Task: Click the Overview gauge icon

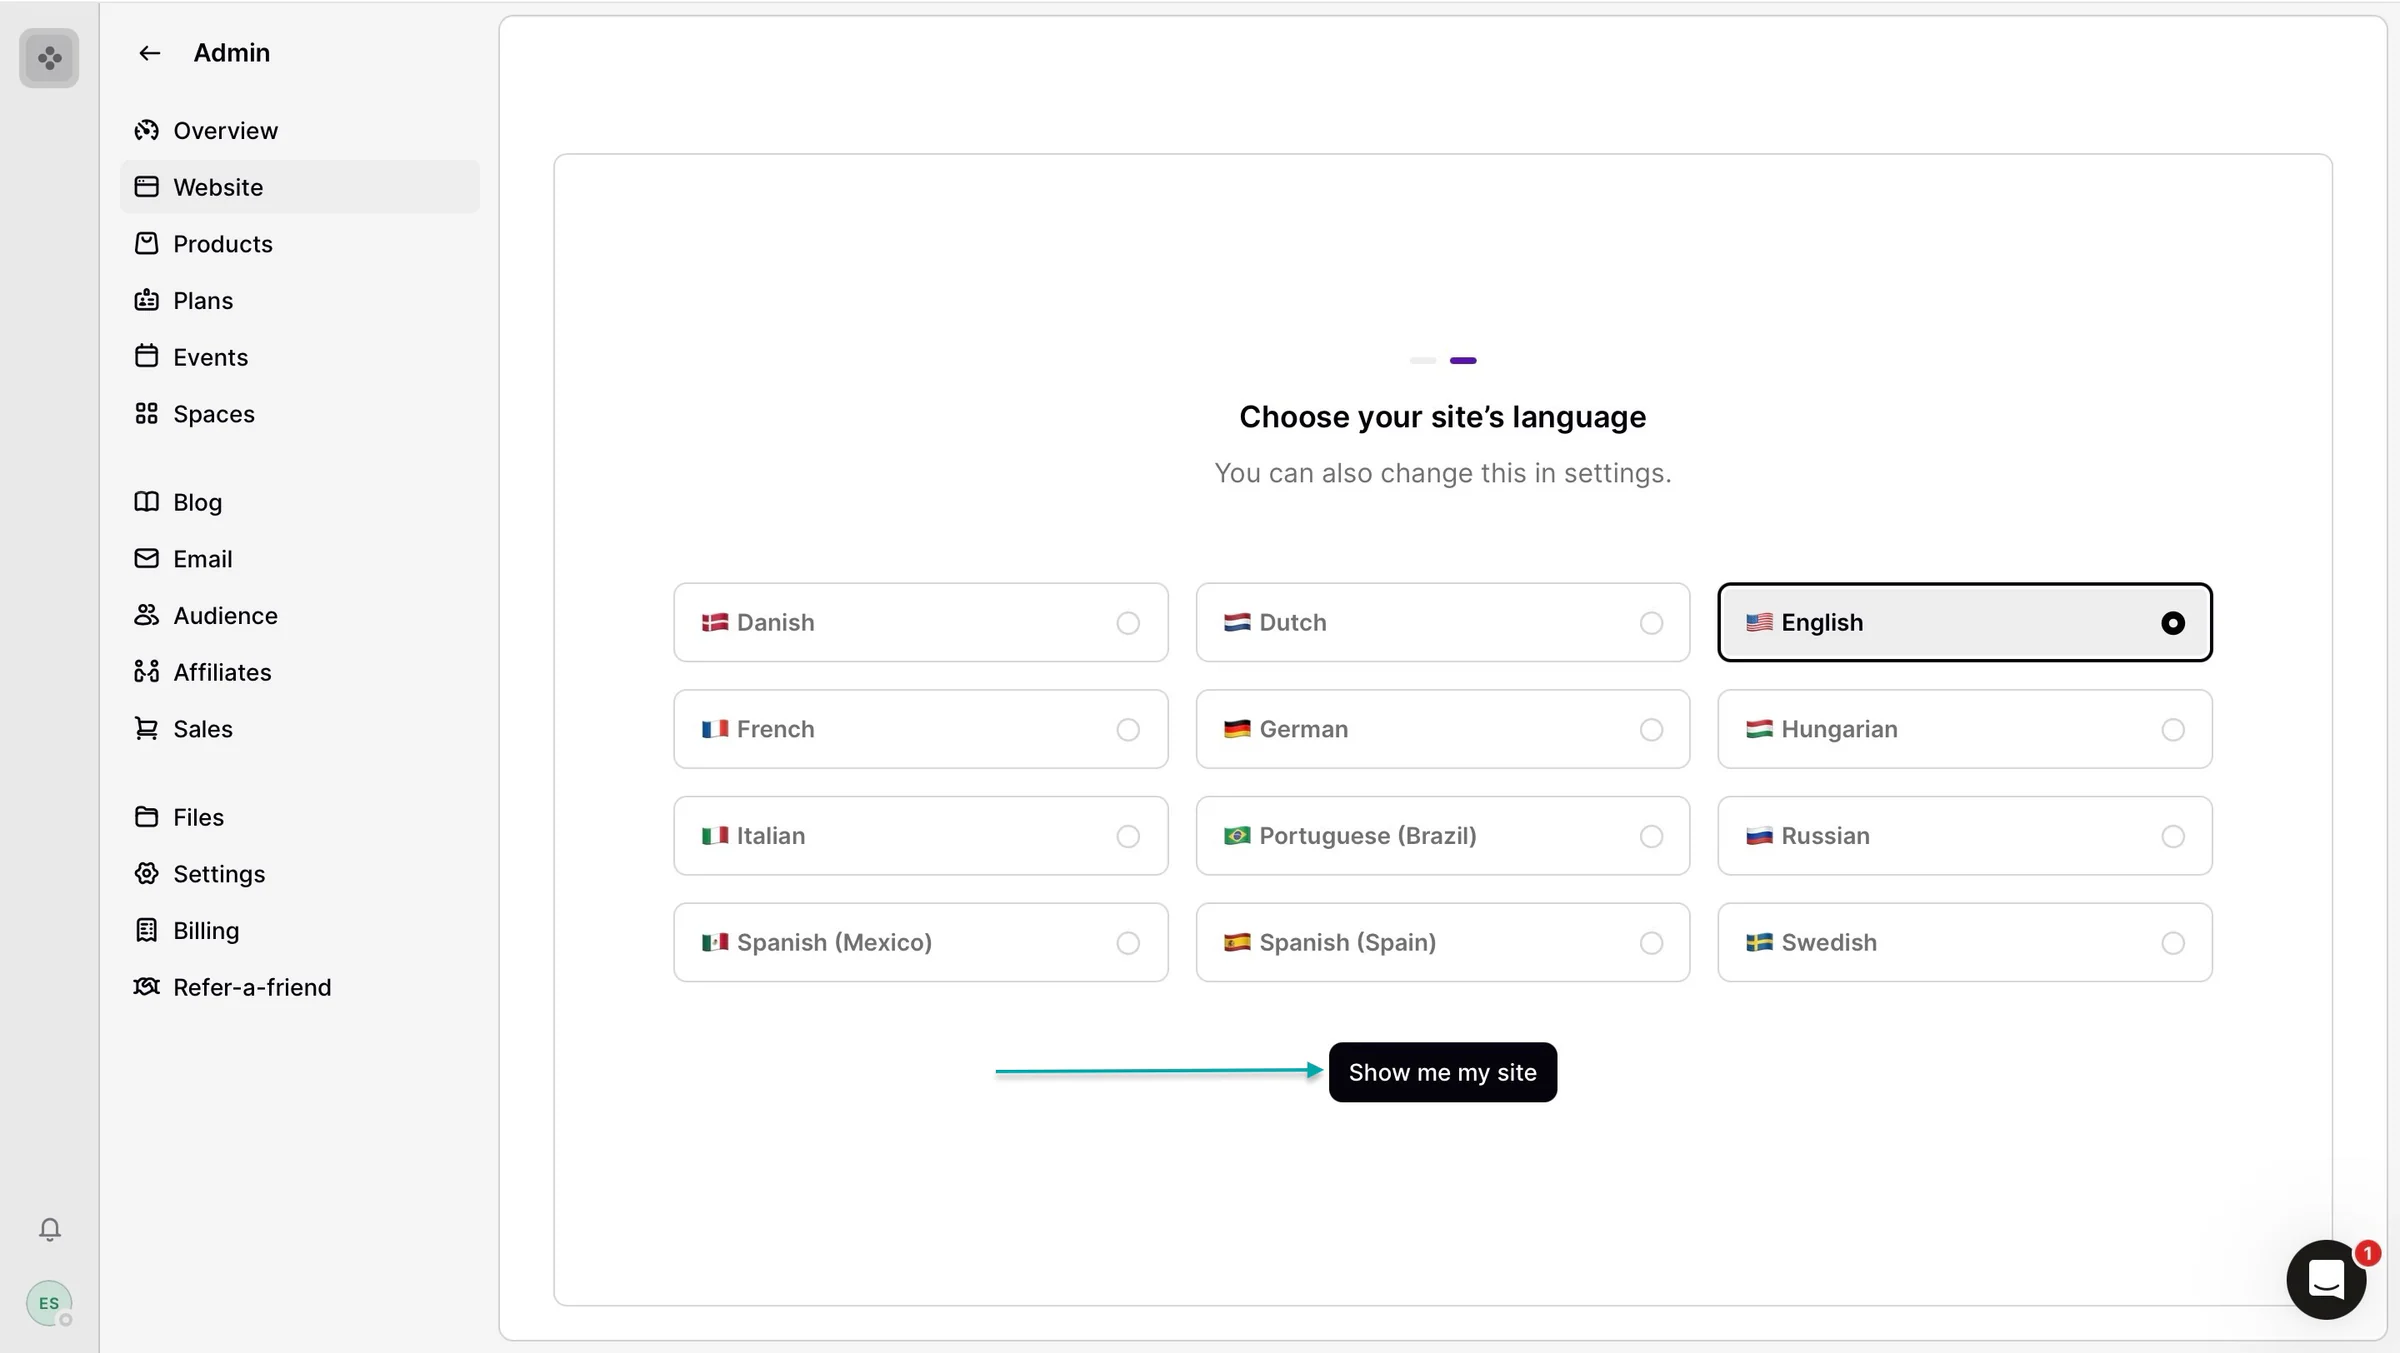Action: [147, 130]
